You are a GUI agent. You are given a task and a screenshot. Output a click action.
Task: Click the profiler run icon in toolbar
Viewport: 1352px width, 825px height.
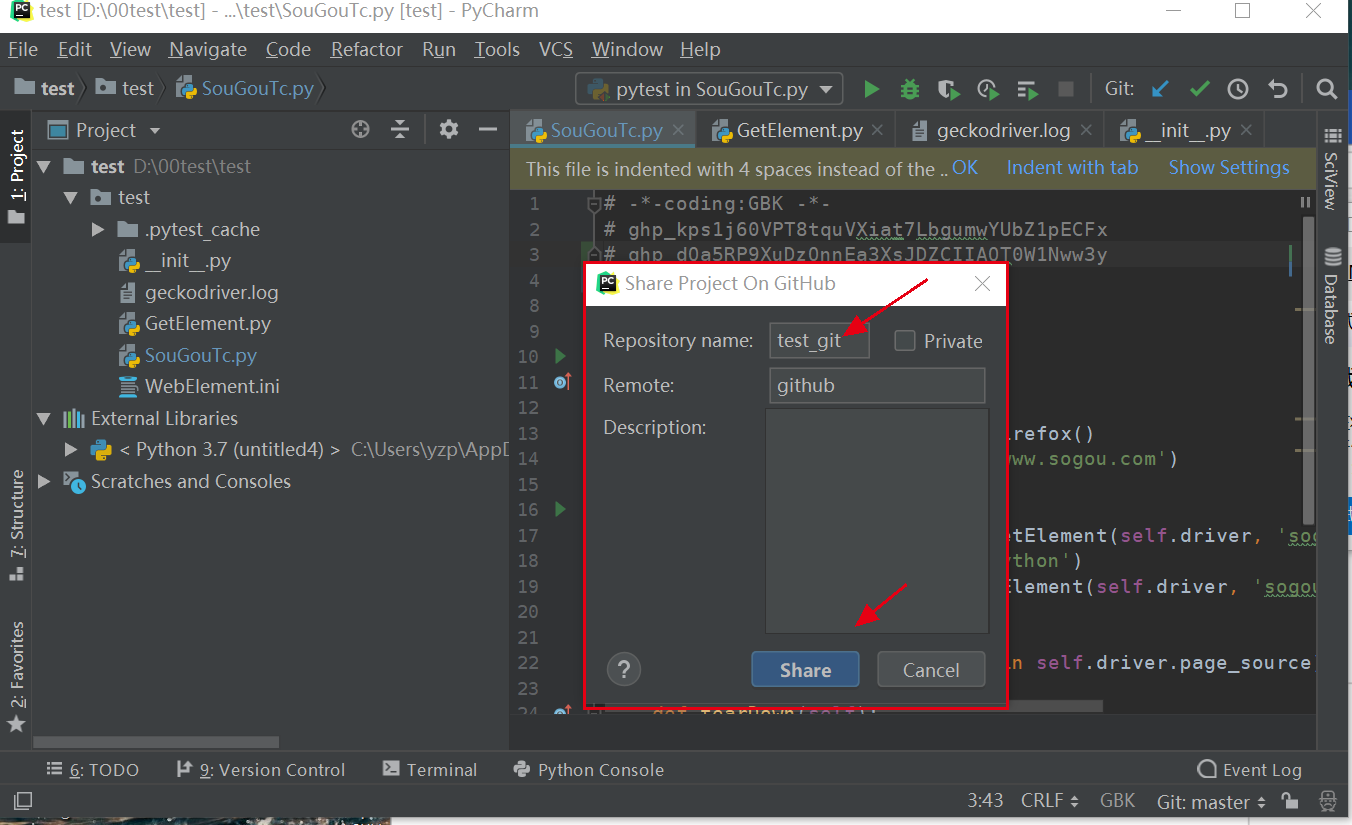click(x=988, y=89)
